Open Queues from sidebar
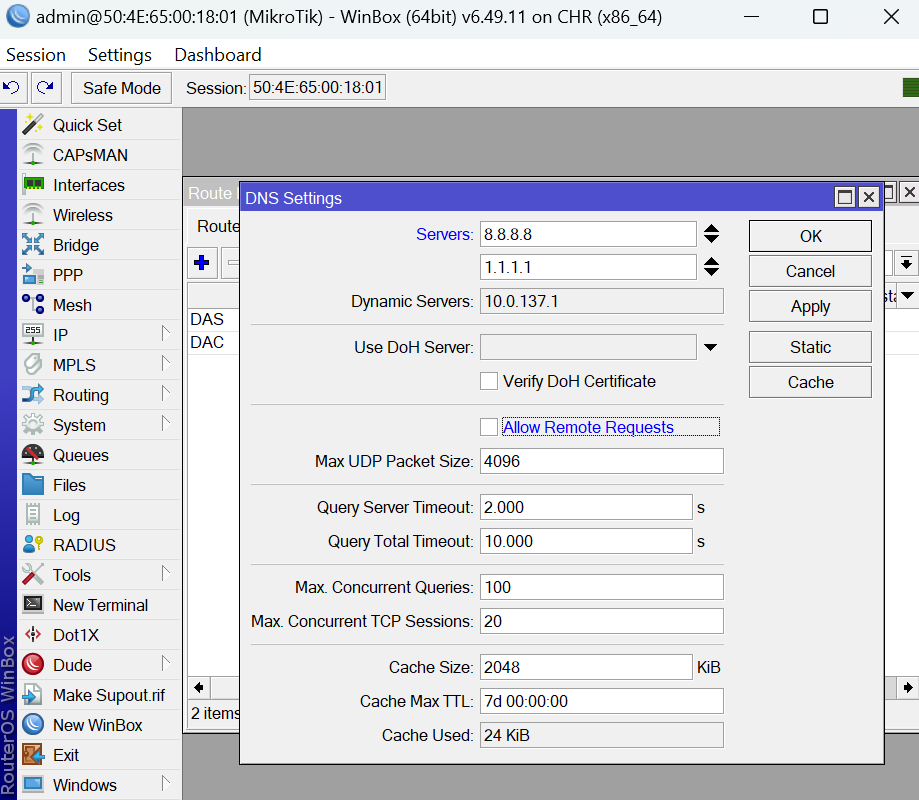The width and height of the screenshot is (919, 800). coord(99,455)
